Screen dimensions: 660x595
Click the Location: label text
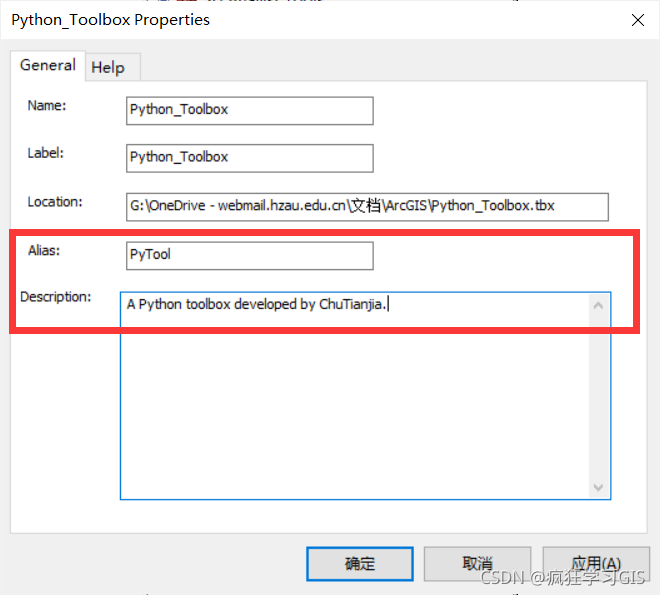55,202
